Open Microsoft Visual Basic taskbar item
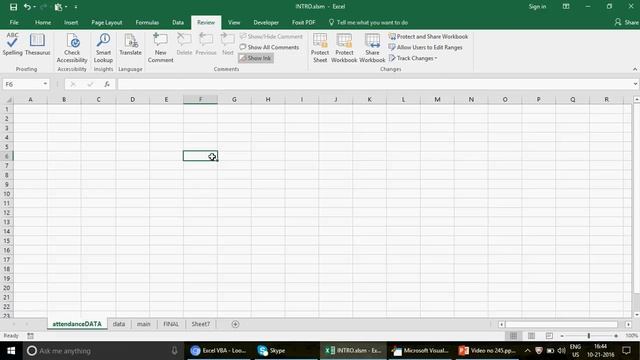The width and height of the screenshot is (640, 360). [x=420, y=351]
